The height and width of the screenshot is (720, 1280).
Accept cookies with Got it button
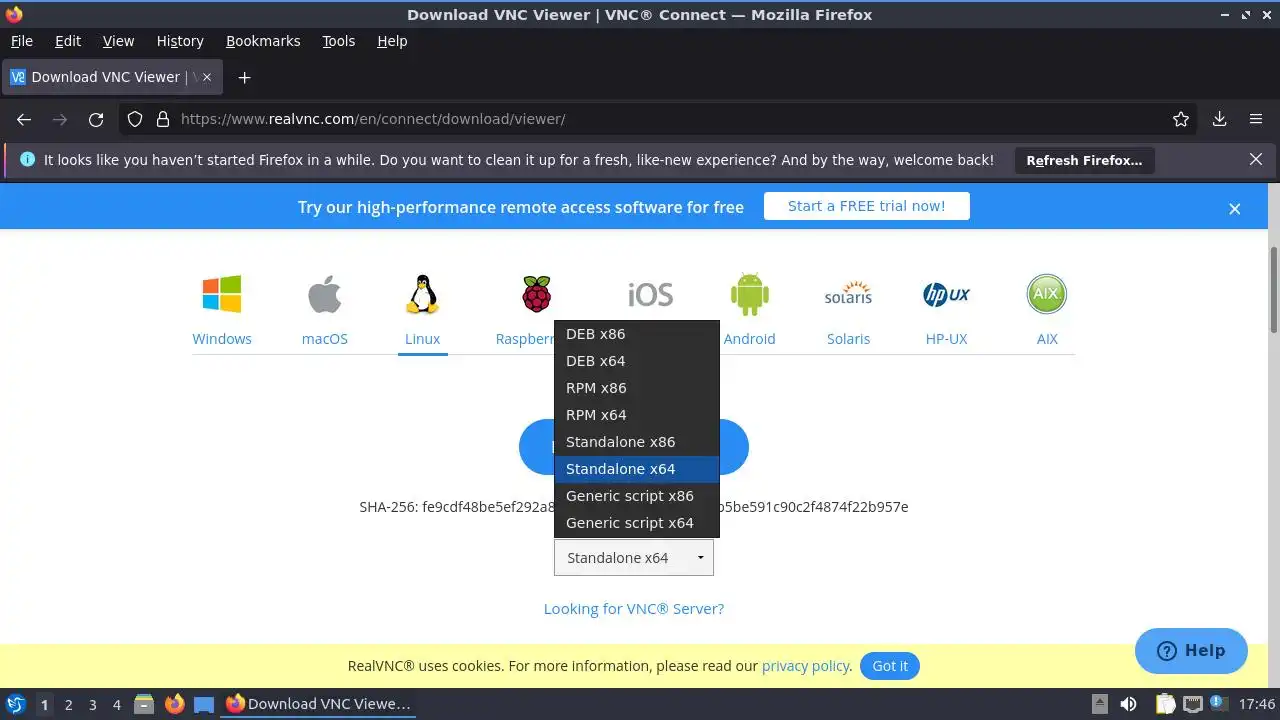click(890, 666)
